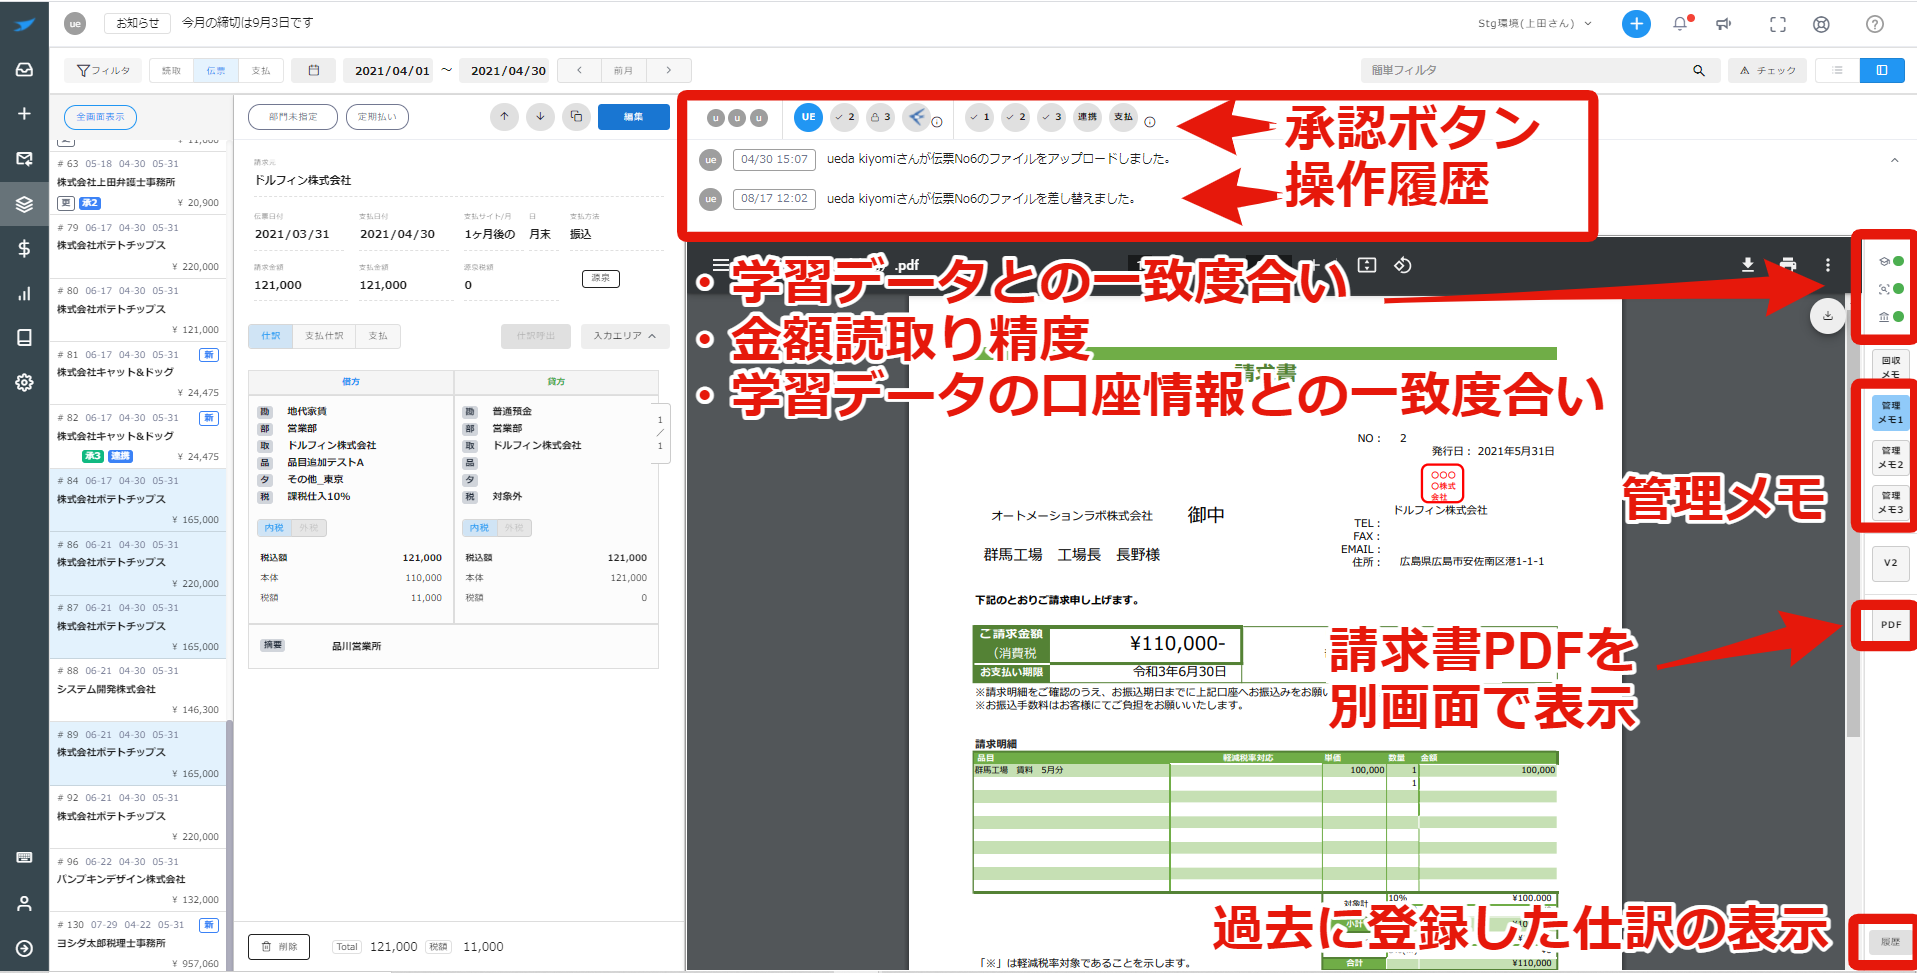Collapse the operation history panel chevron

tap(1895, 160)
